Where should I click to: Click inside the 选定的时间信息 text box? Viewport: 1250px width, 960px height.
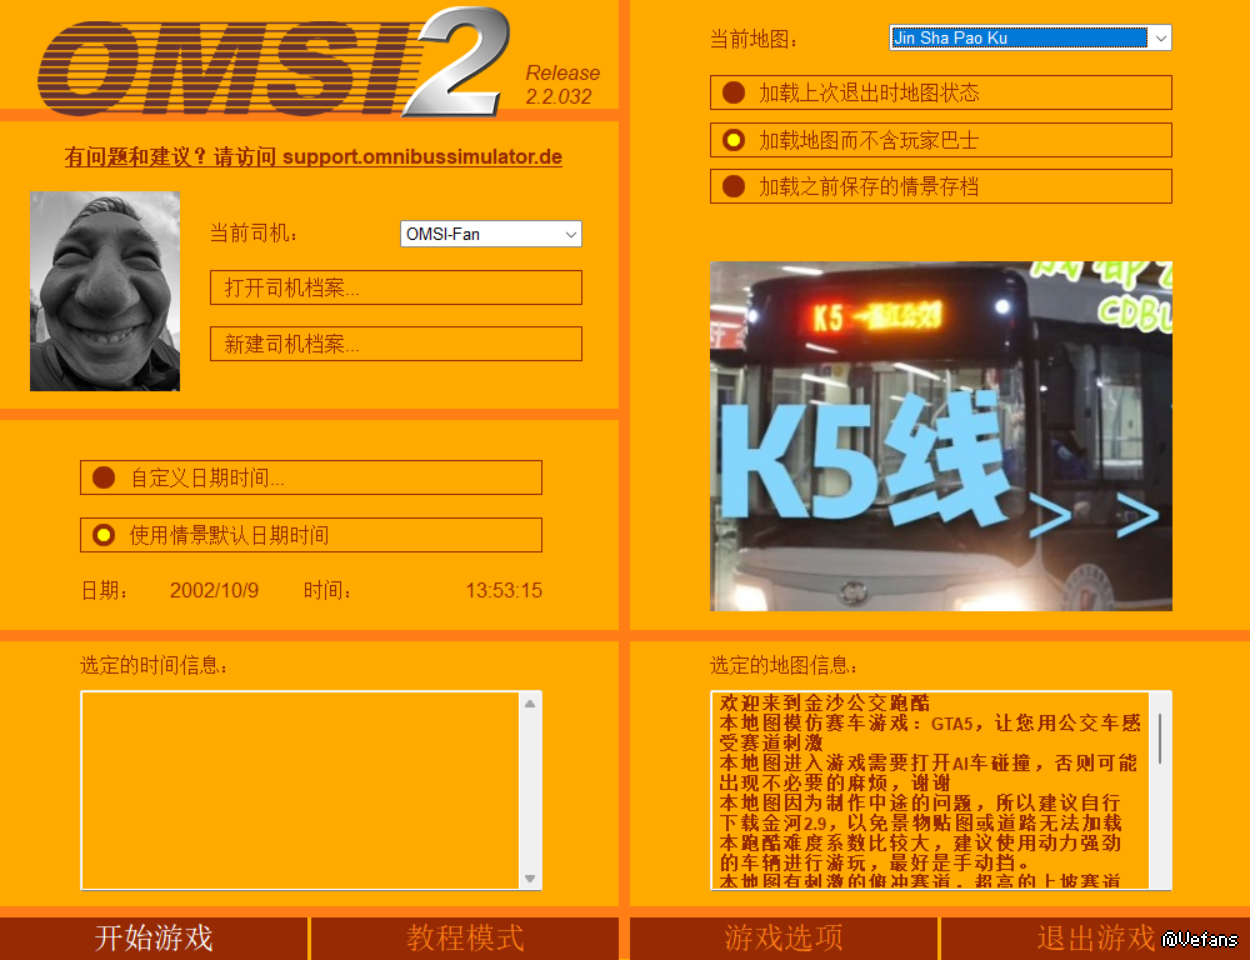(x=300, y=790)
